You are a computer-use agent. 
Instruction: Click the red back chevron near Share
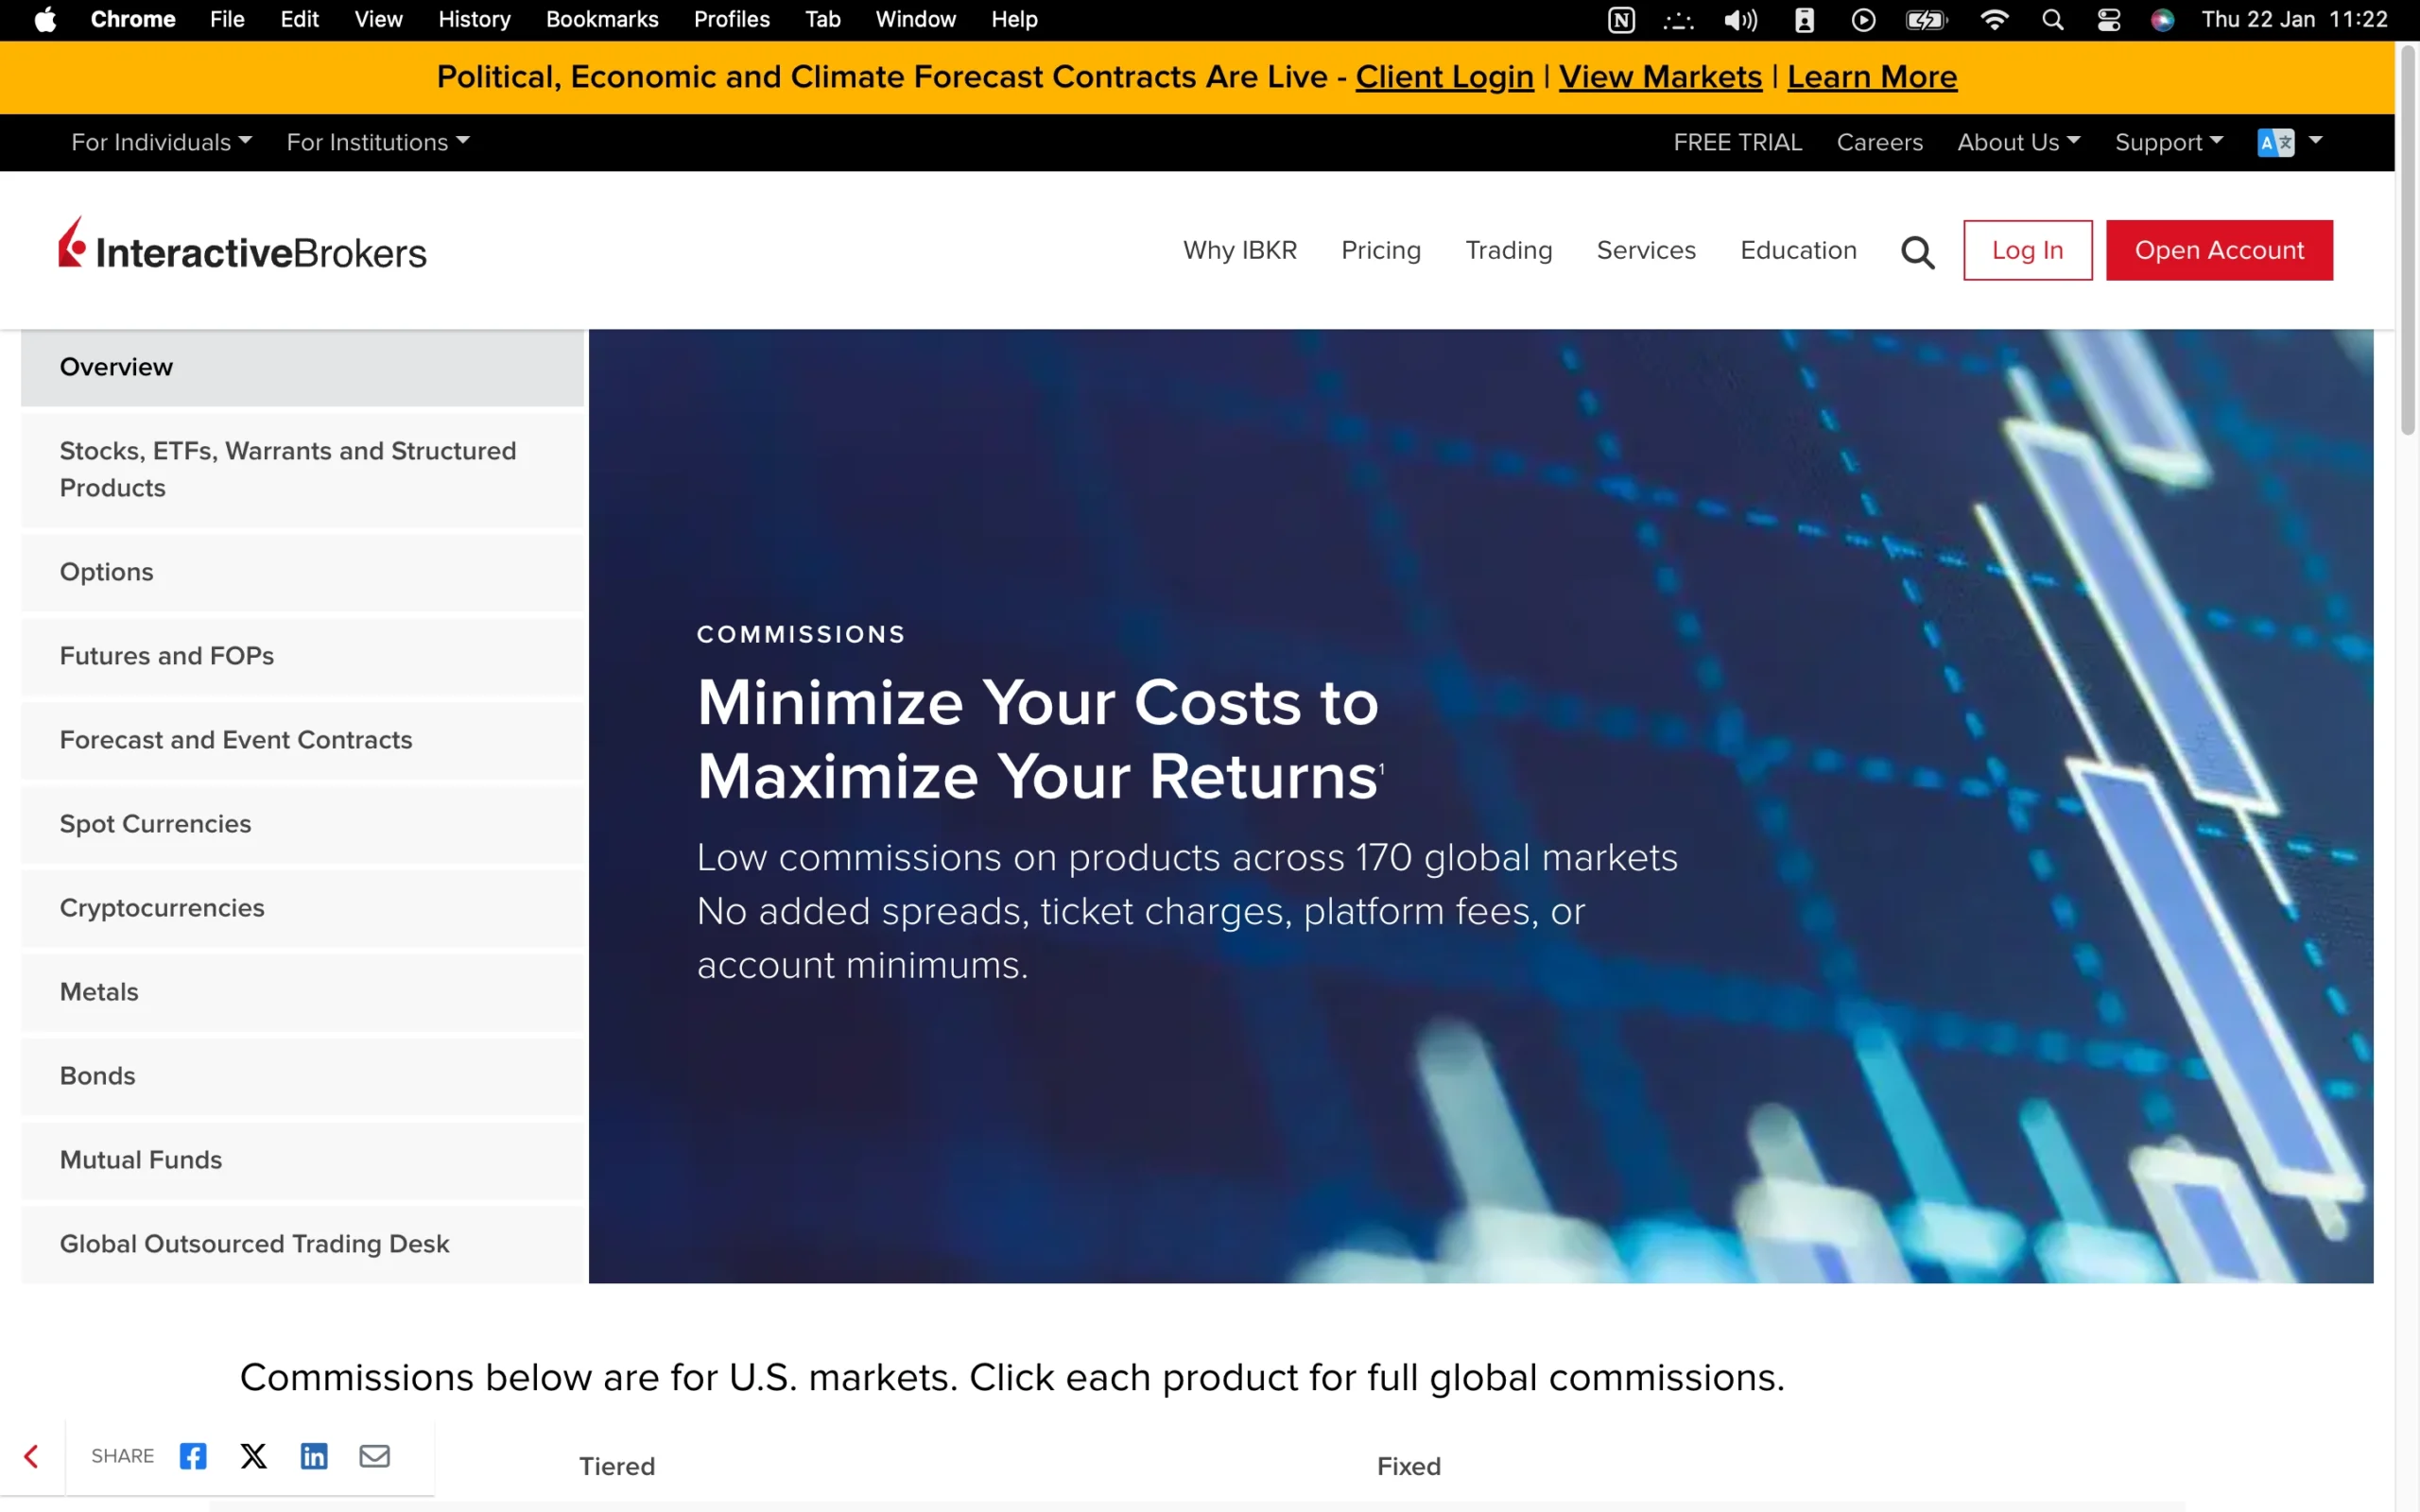click(33, 1456)
